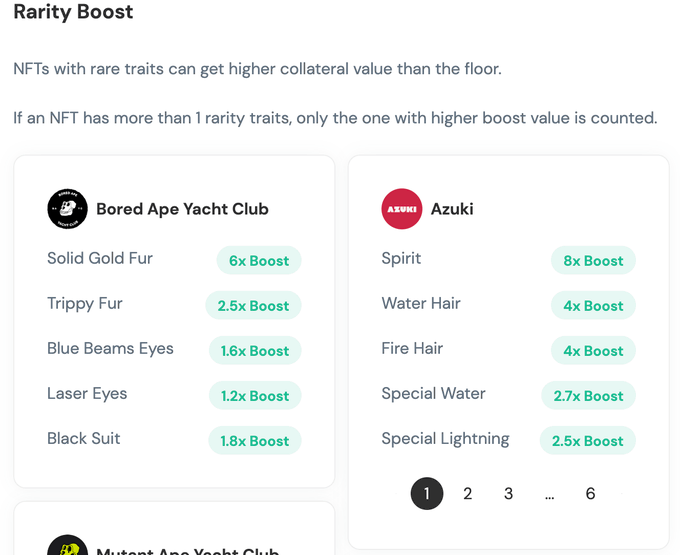Click the 4x Boost badge beside Fire Hair
Image resolution: width=680 pixels, height=555 pixels.
[593, 351]
